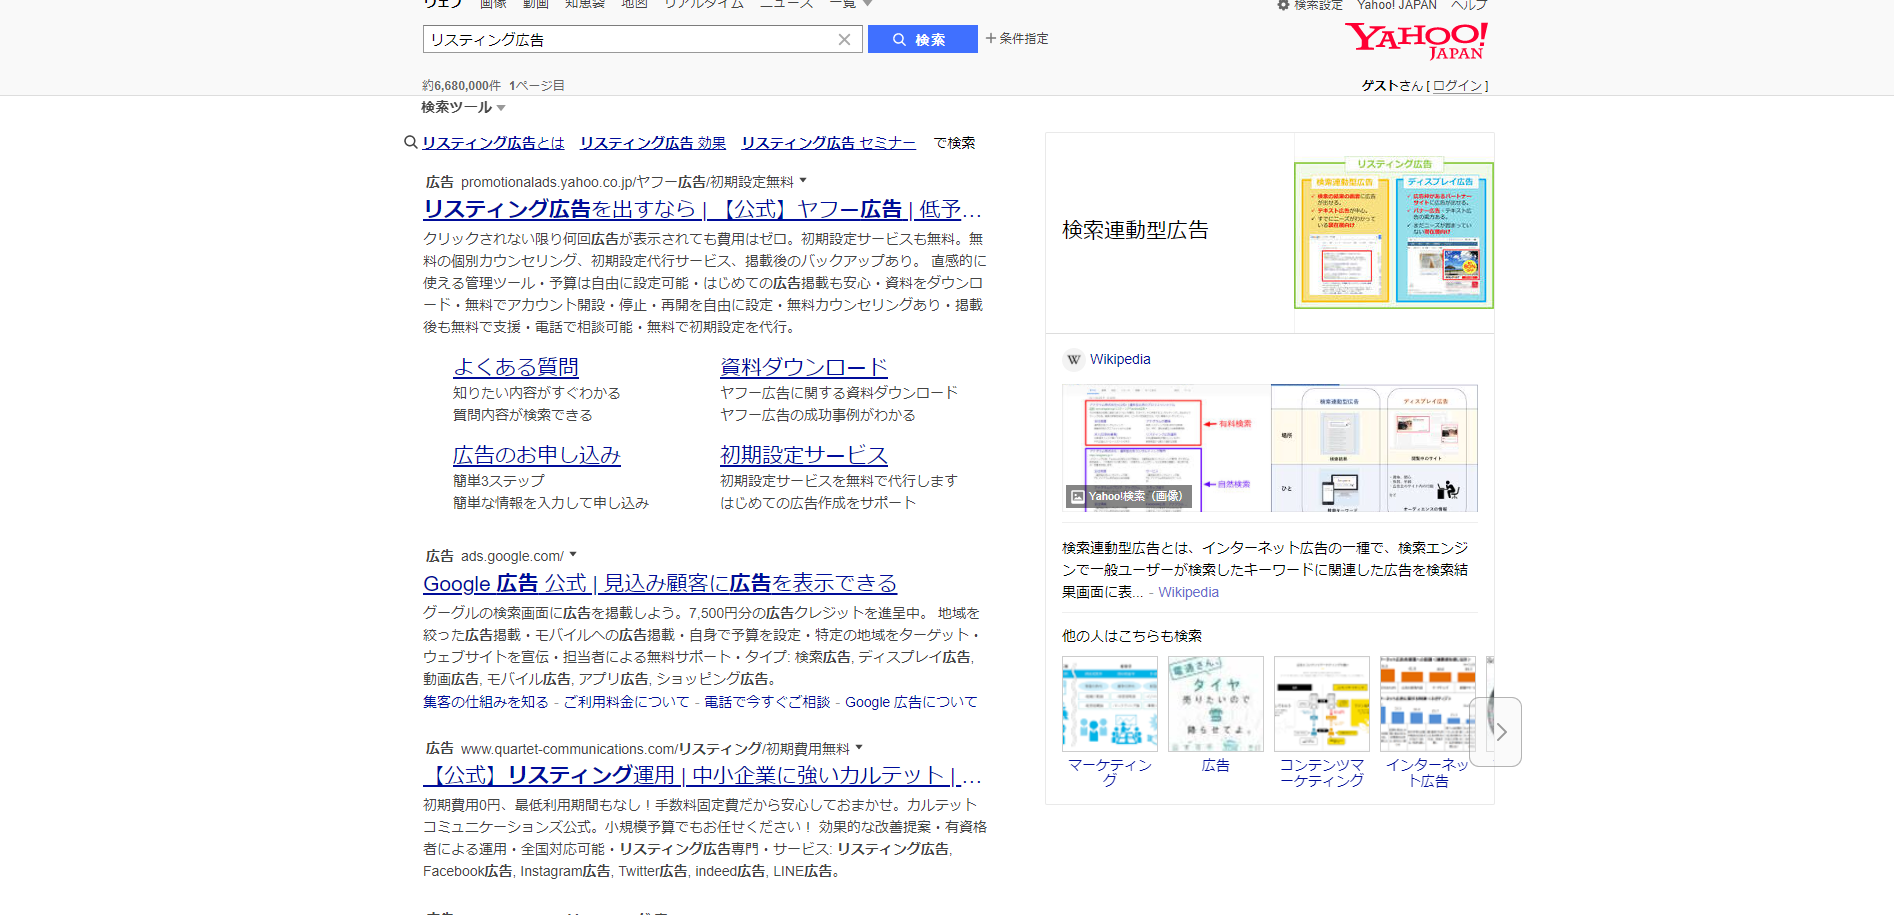
Task: Click the マーケティング text link
Action: [x=1110, y=772]
